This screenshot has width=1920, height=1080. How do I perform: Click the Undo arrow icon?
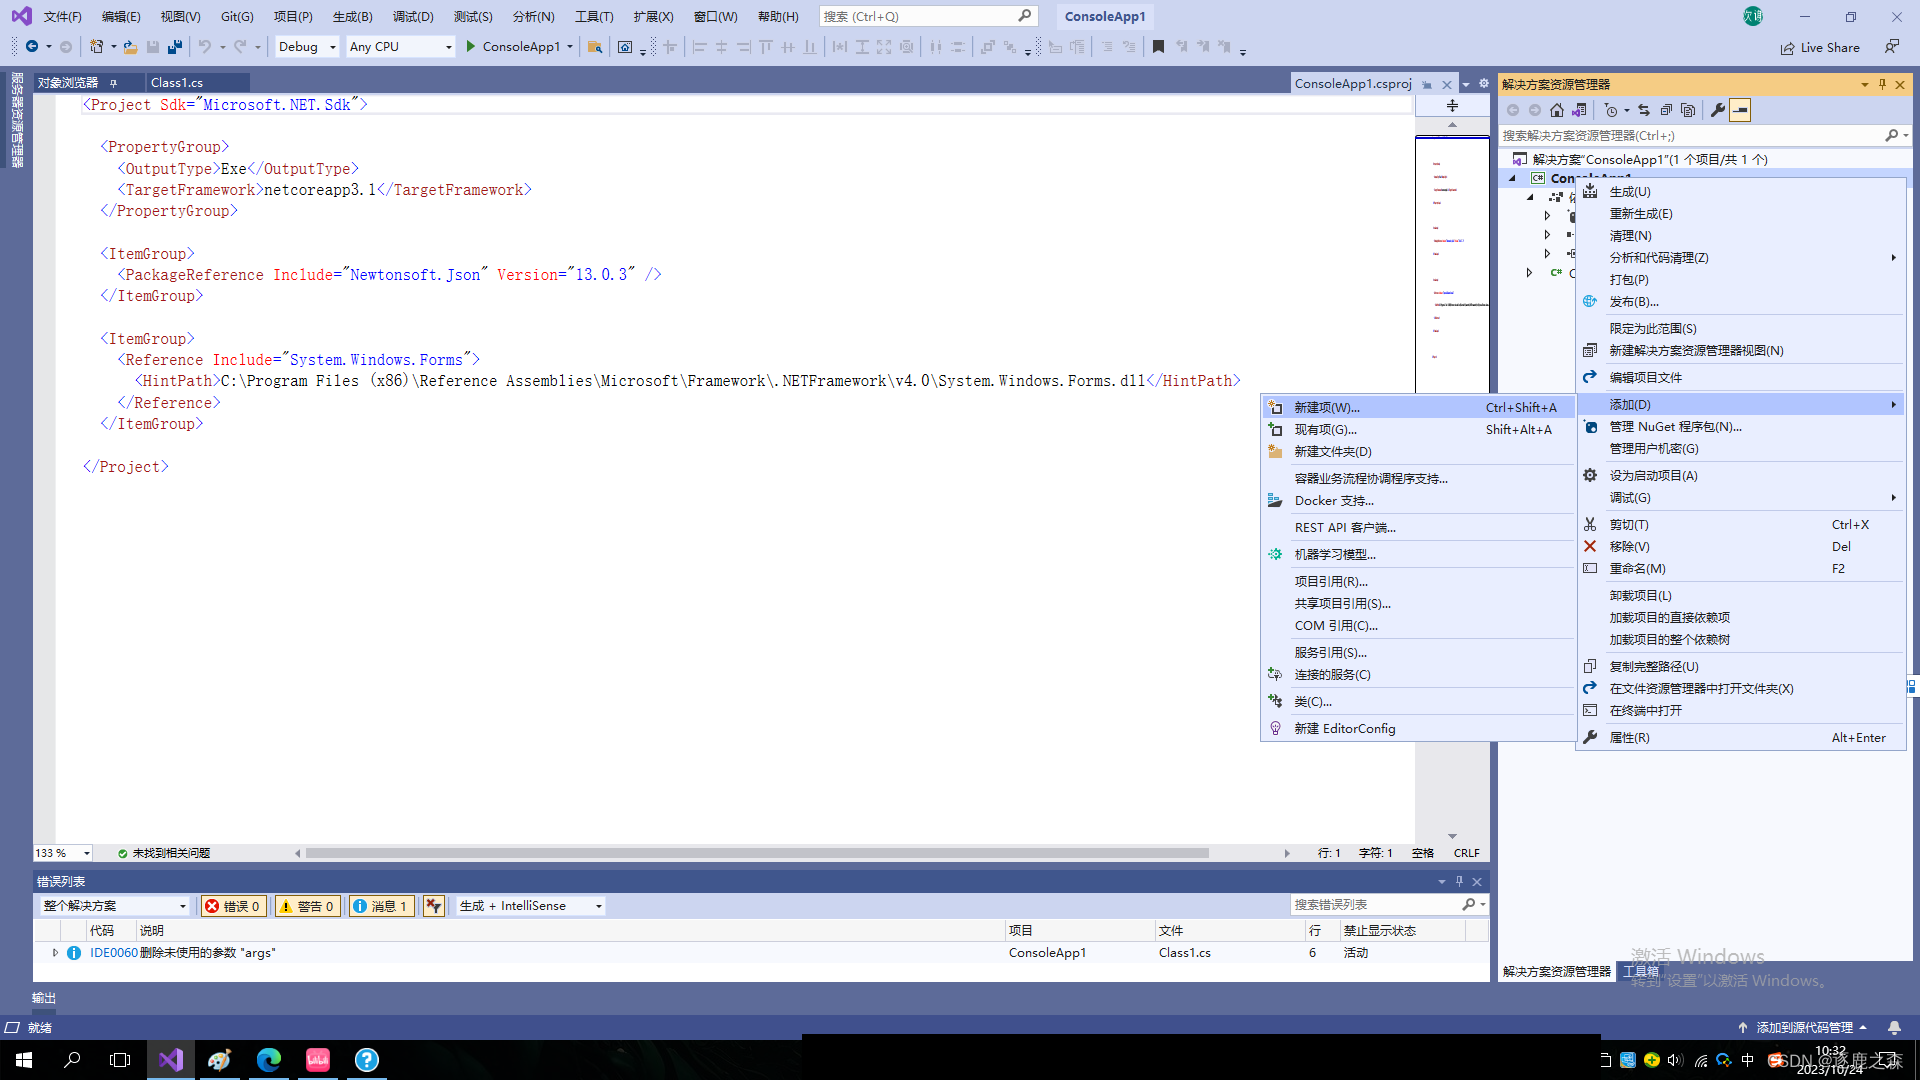point(205,47)
